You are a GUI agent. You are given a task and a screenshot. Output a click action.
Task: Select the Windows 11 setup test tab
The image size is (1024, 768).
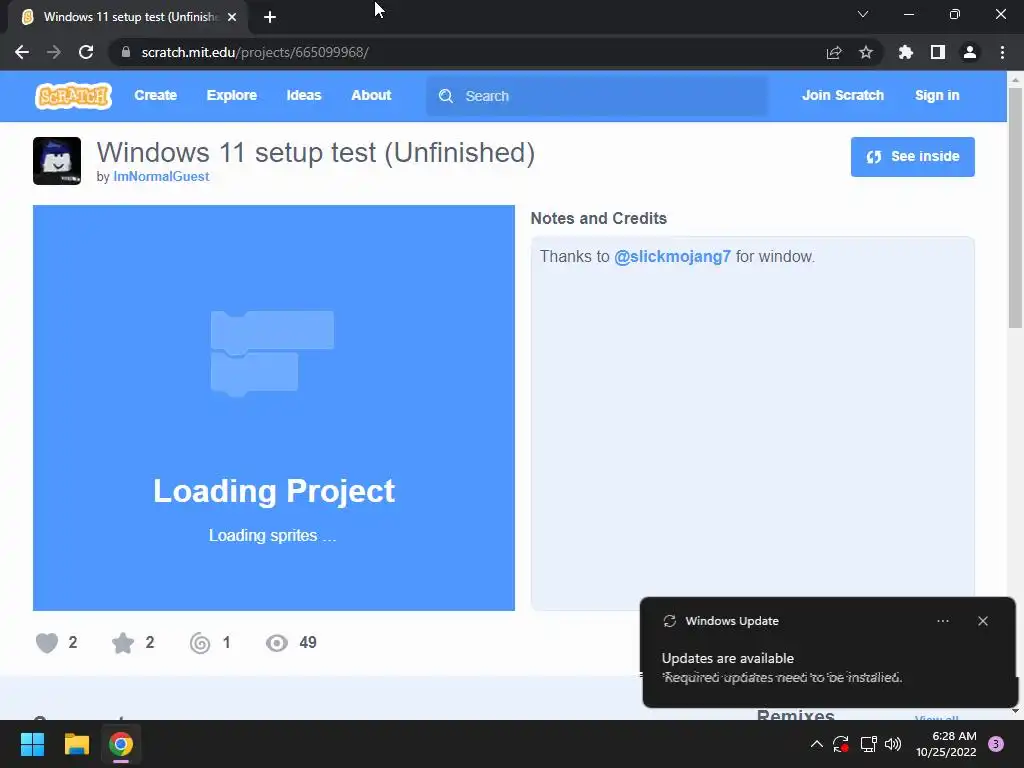(x=127, y=17)
